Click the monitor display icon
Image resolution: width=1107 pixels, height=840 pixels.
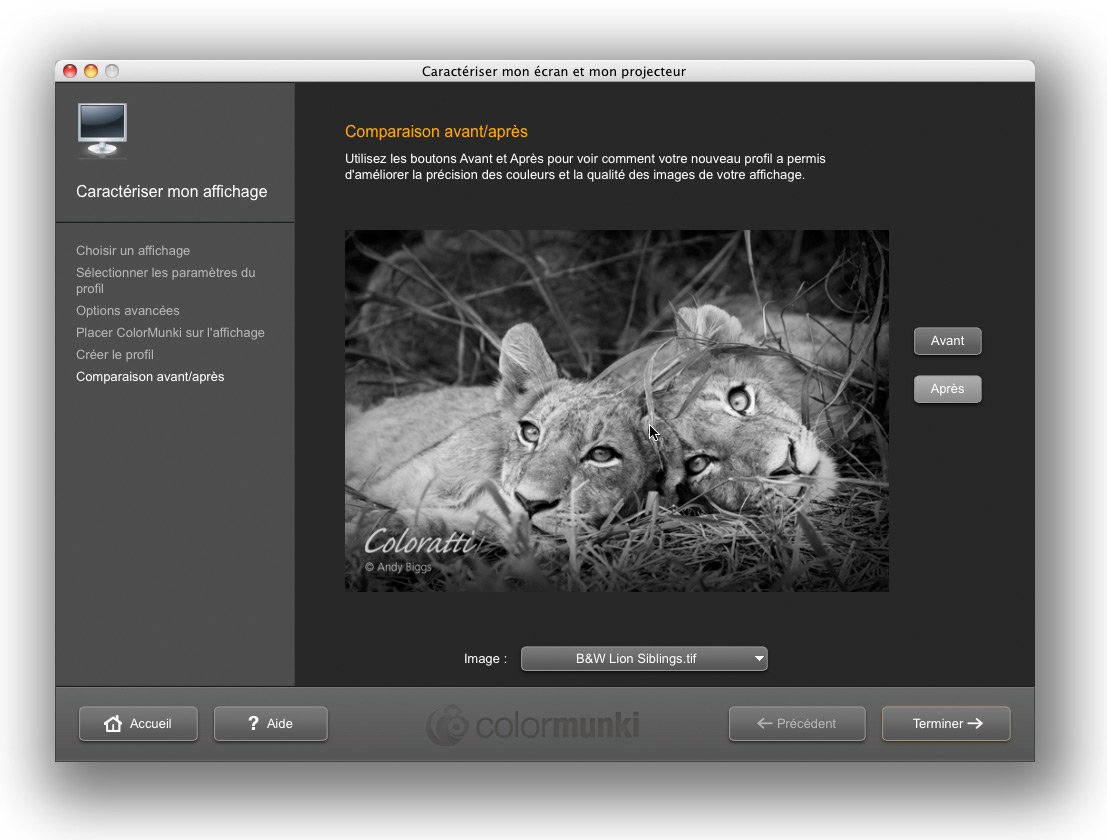[102, 129]
